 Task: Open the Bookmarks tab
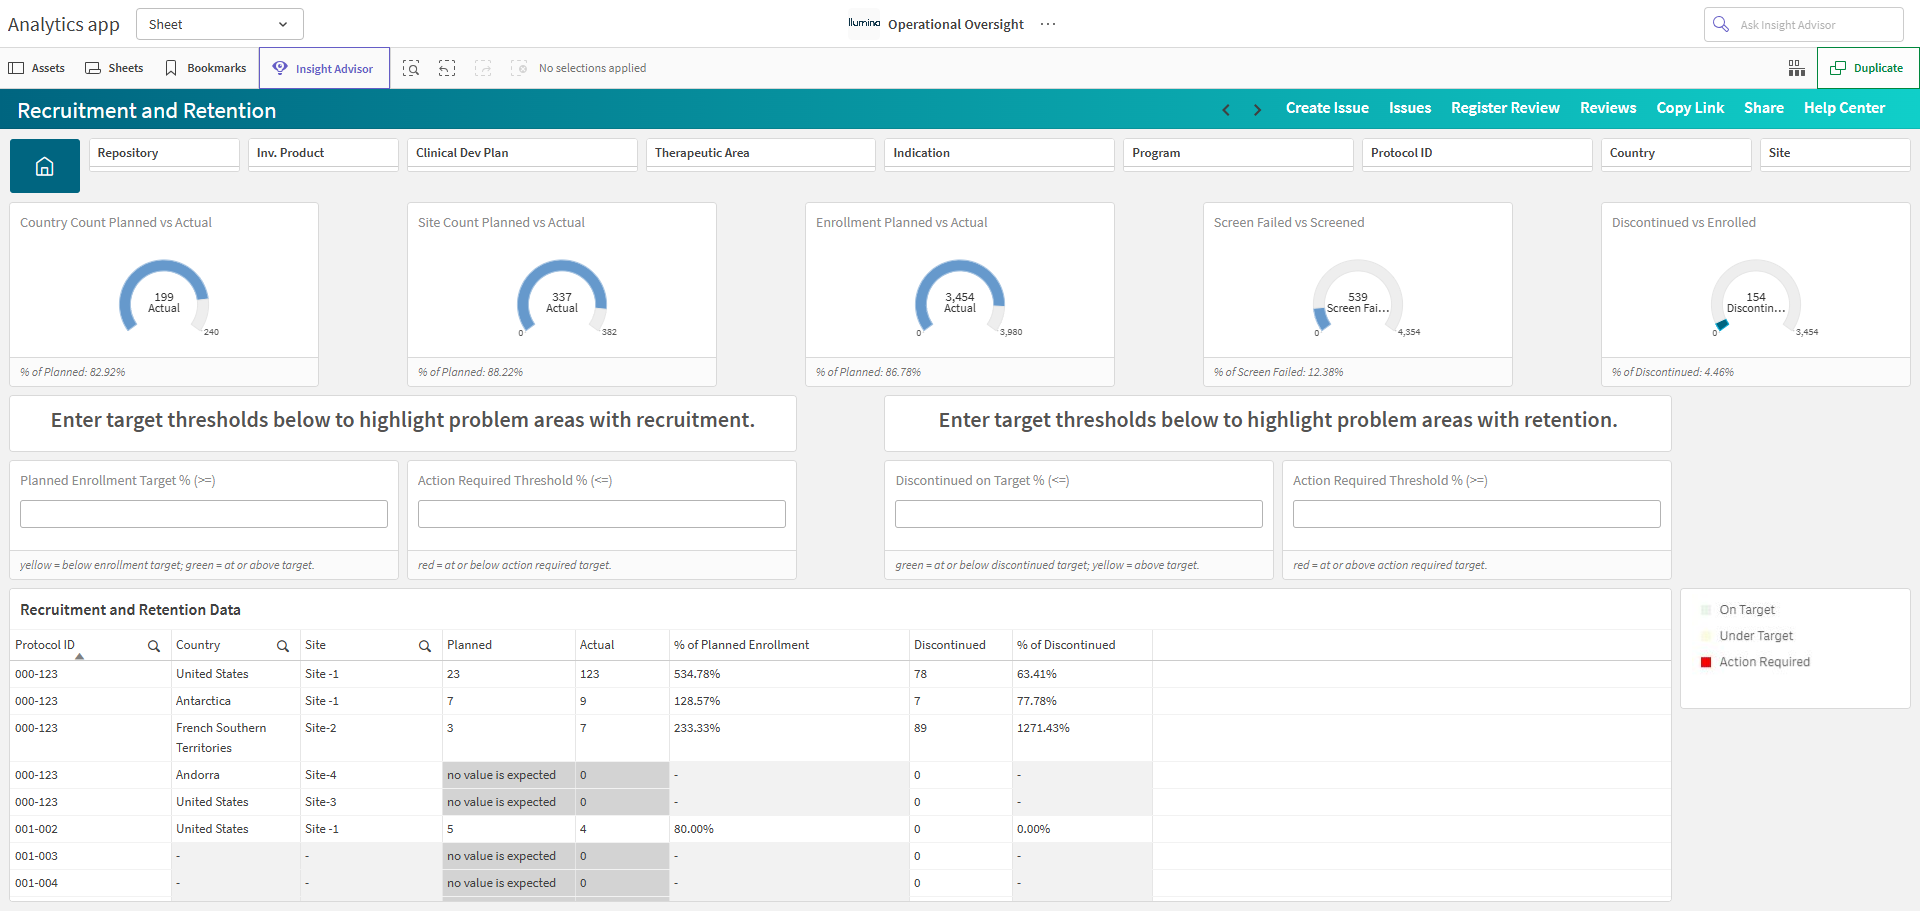[x=205, y=68]
